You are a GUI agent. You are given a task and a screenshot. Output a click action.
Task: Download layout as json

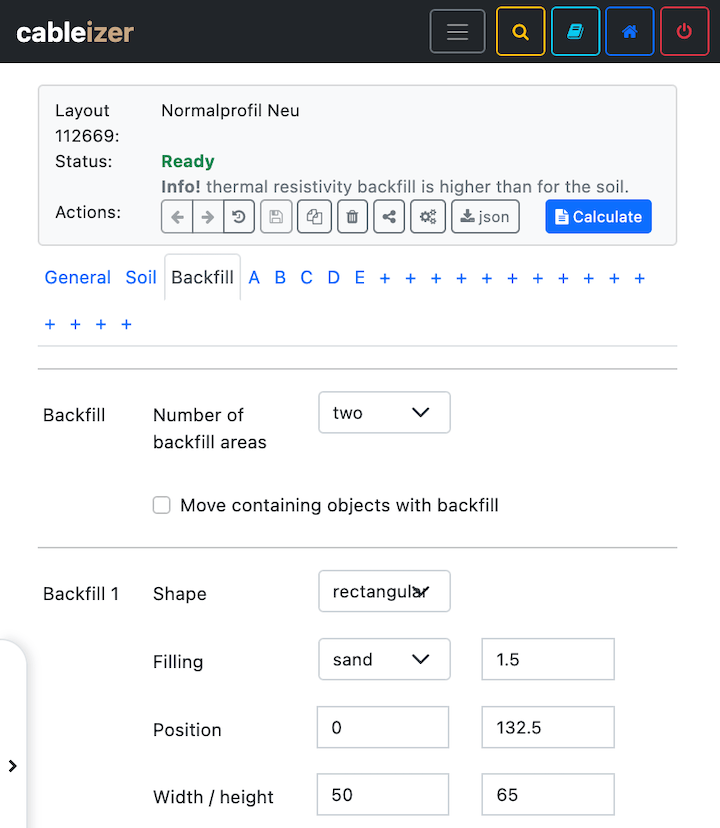pos(485,217)
